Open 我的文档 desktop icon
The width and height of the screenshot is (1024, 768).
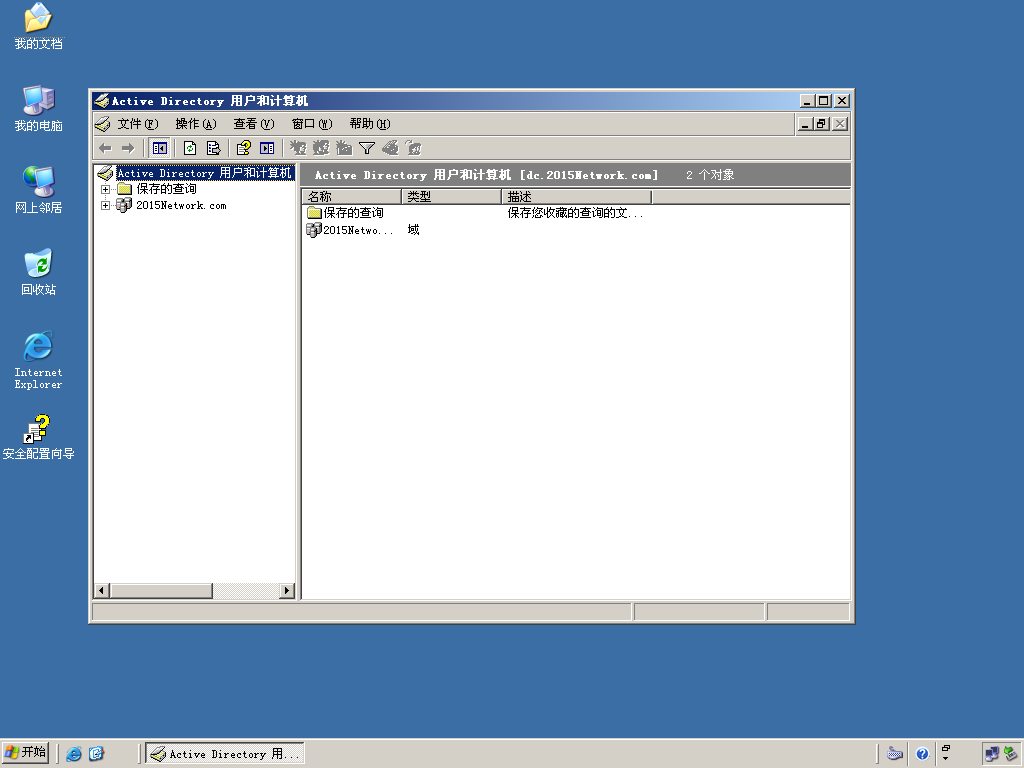point(39,26)
